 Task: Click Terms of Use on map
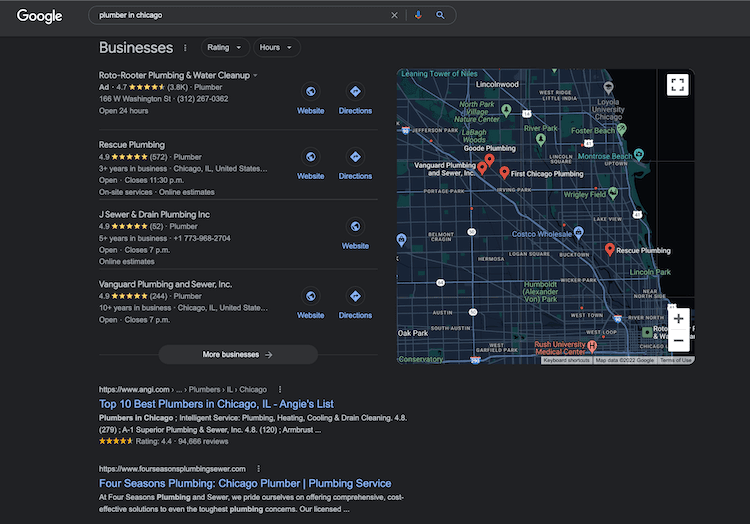pyautogui.click(x=675, y=360)
